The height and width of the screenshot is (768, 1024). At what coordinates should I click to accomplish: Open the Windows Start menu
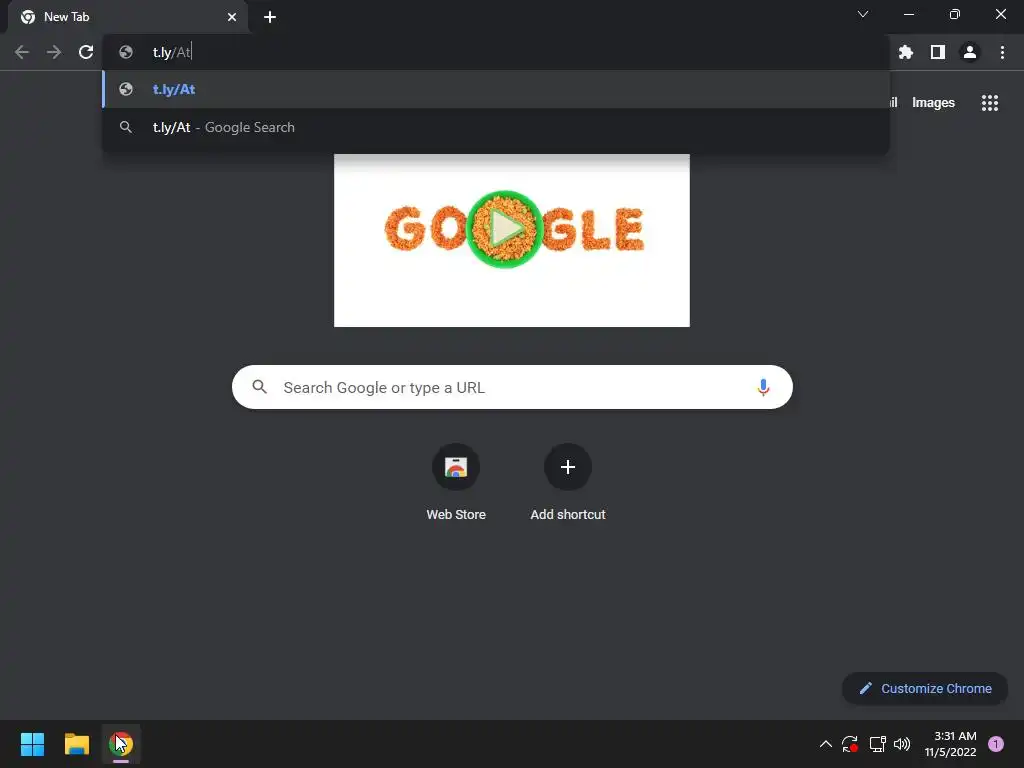(32, 744)
